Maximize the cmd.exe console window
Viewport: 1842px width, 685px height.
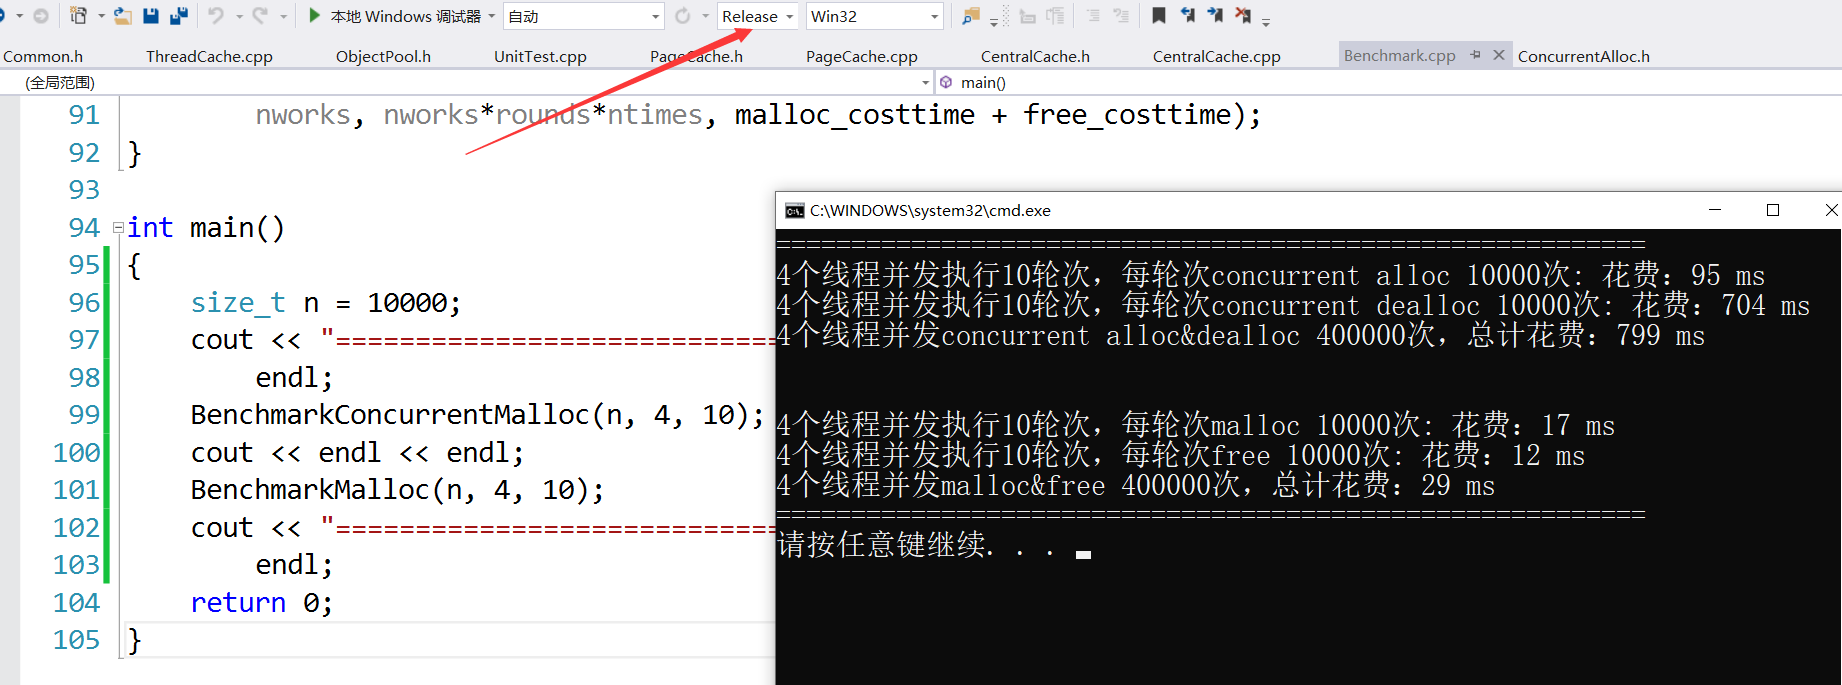1773,210
